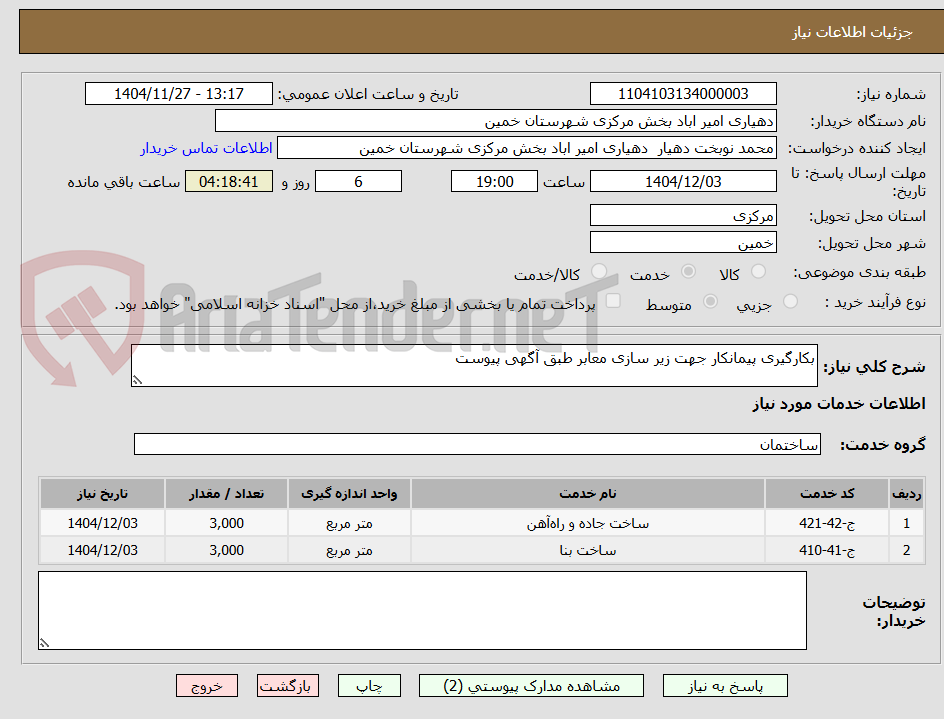Image resolution: width=944 pixels, height=719 pixels.
Task: Click the ساخت جاده و راه‌آهن service name
Action: tap(588, 523)
